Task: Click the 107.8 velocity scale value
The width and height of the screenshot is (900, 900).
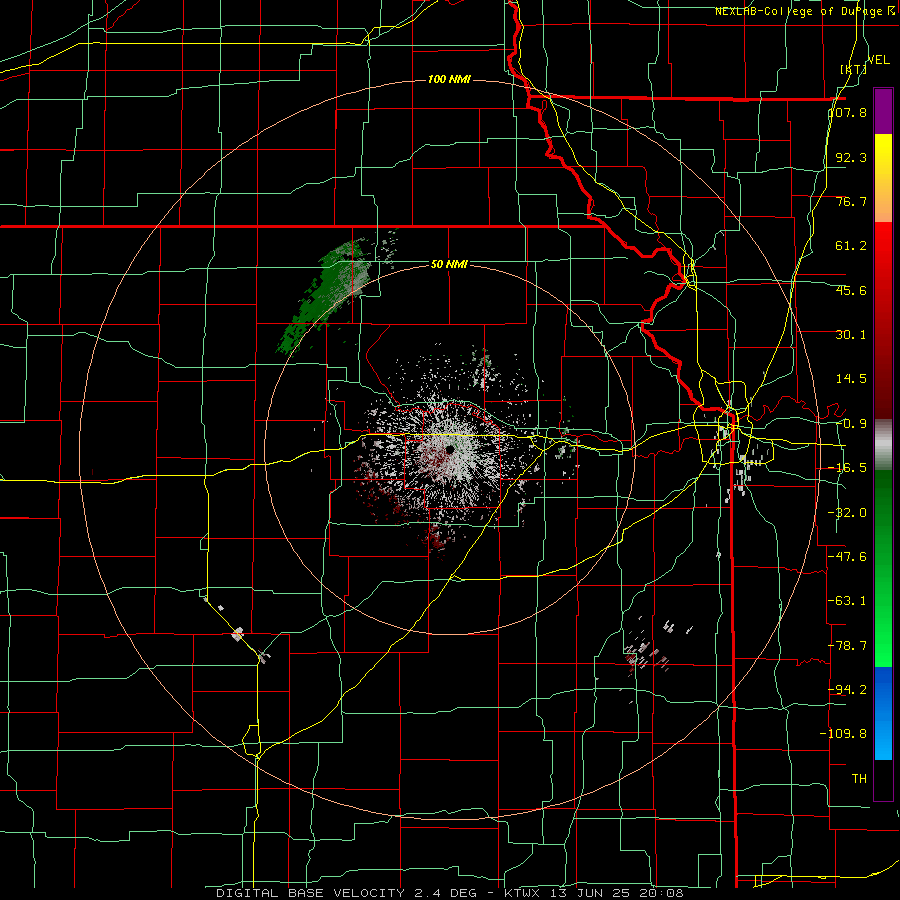Action: (x=848, y=112)
